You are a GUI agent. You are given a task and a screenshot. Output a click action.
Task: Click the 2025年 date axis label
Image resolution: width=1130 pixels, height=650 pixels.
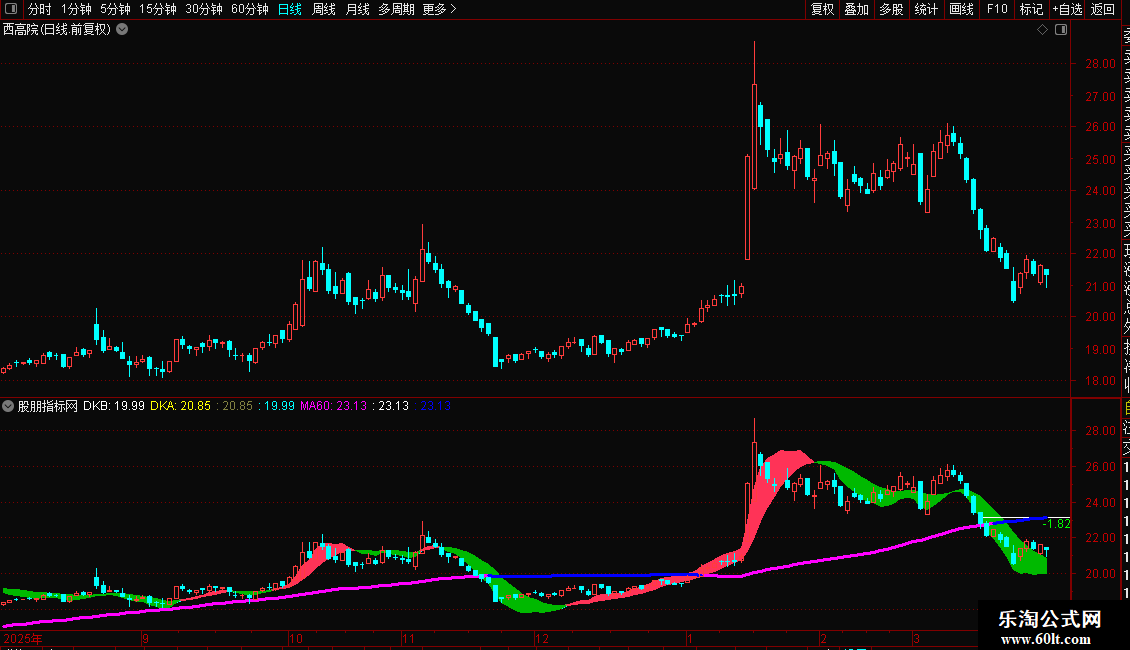pyautogui.click(x=23, y=639)
